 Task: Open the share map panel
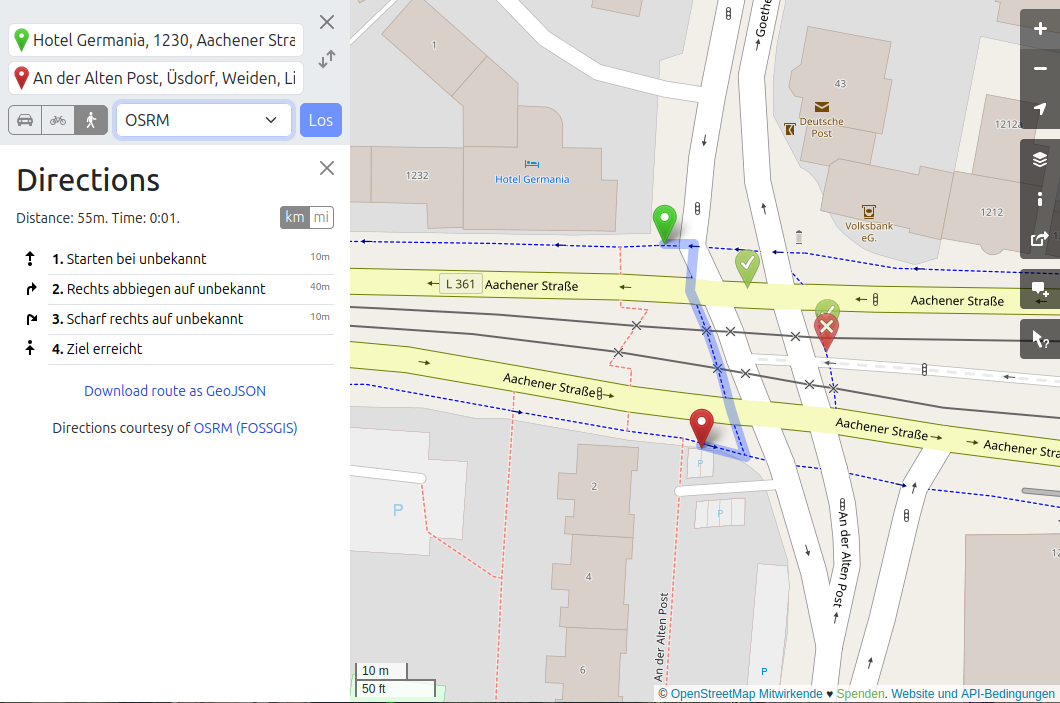1040,239
